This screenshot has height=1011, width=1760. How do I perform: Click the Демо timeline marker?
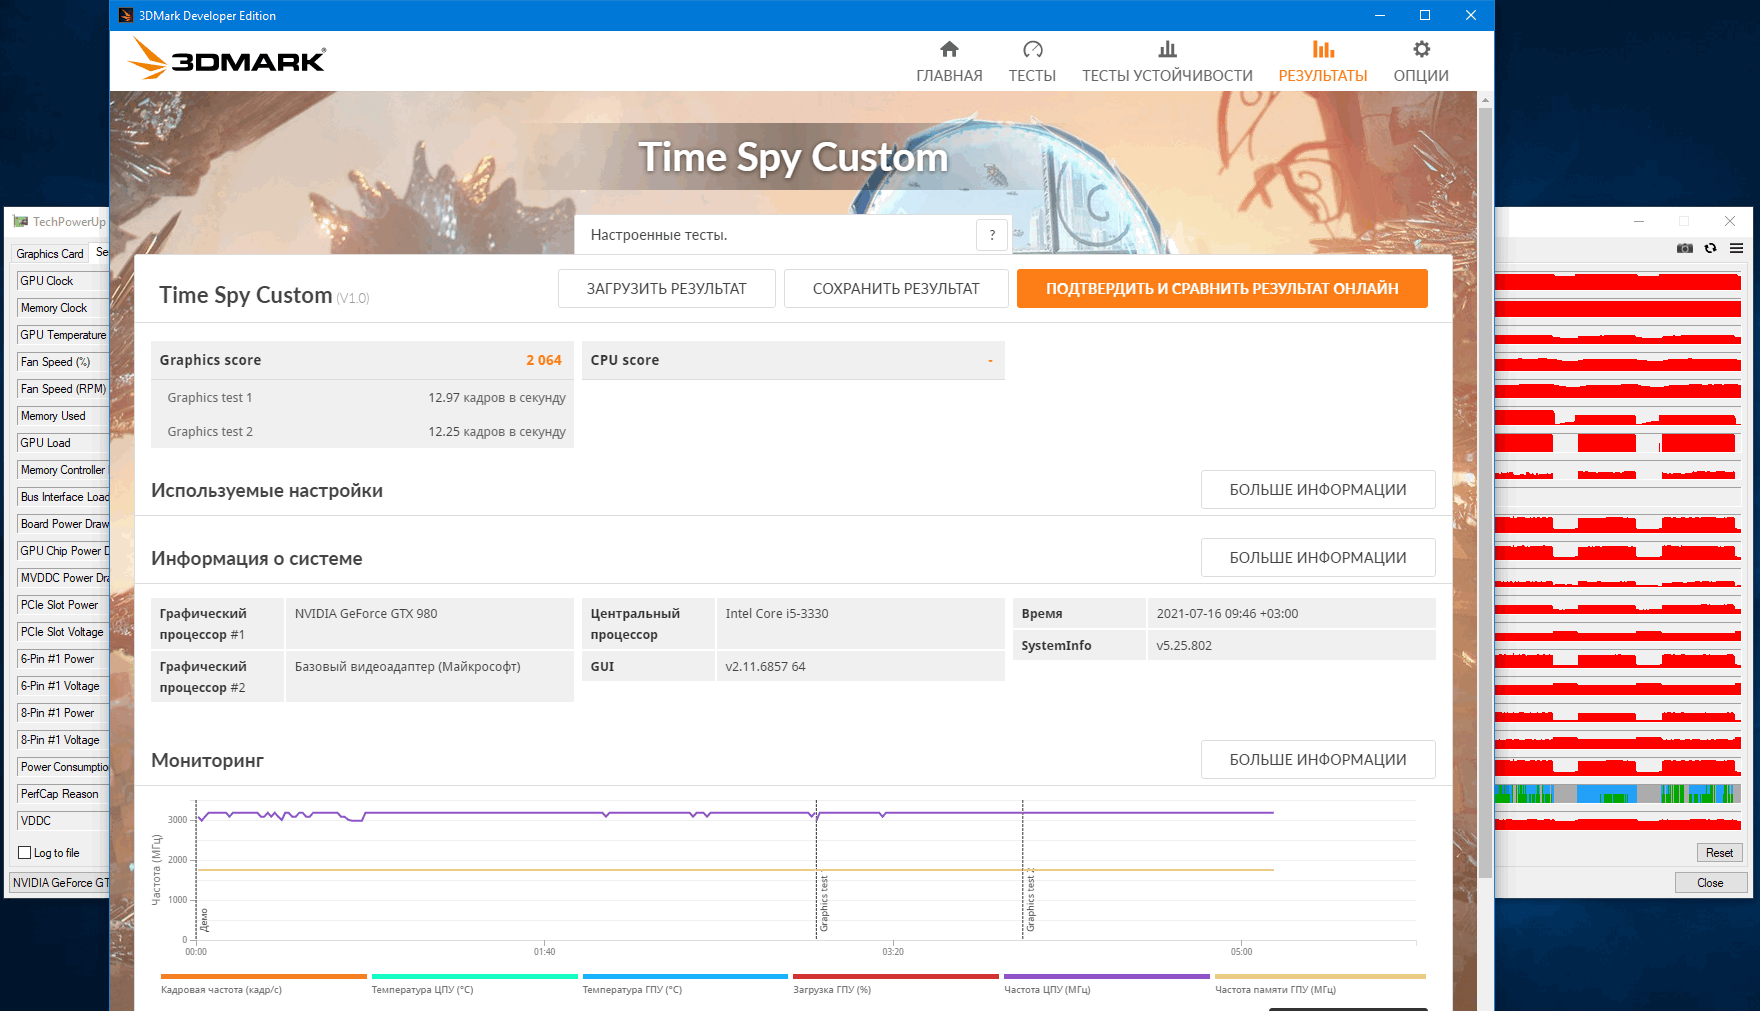coord(204,920)
